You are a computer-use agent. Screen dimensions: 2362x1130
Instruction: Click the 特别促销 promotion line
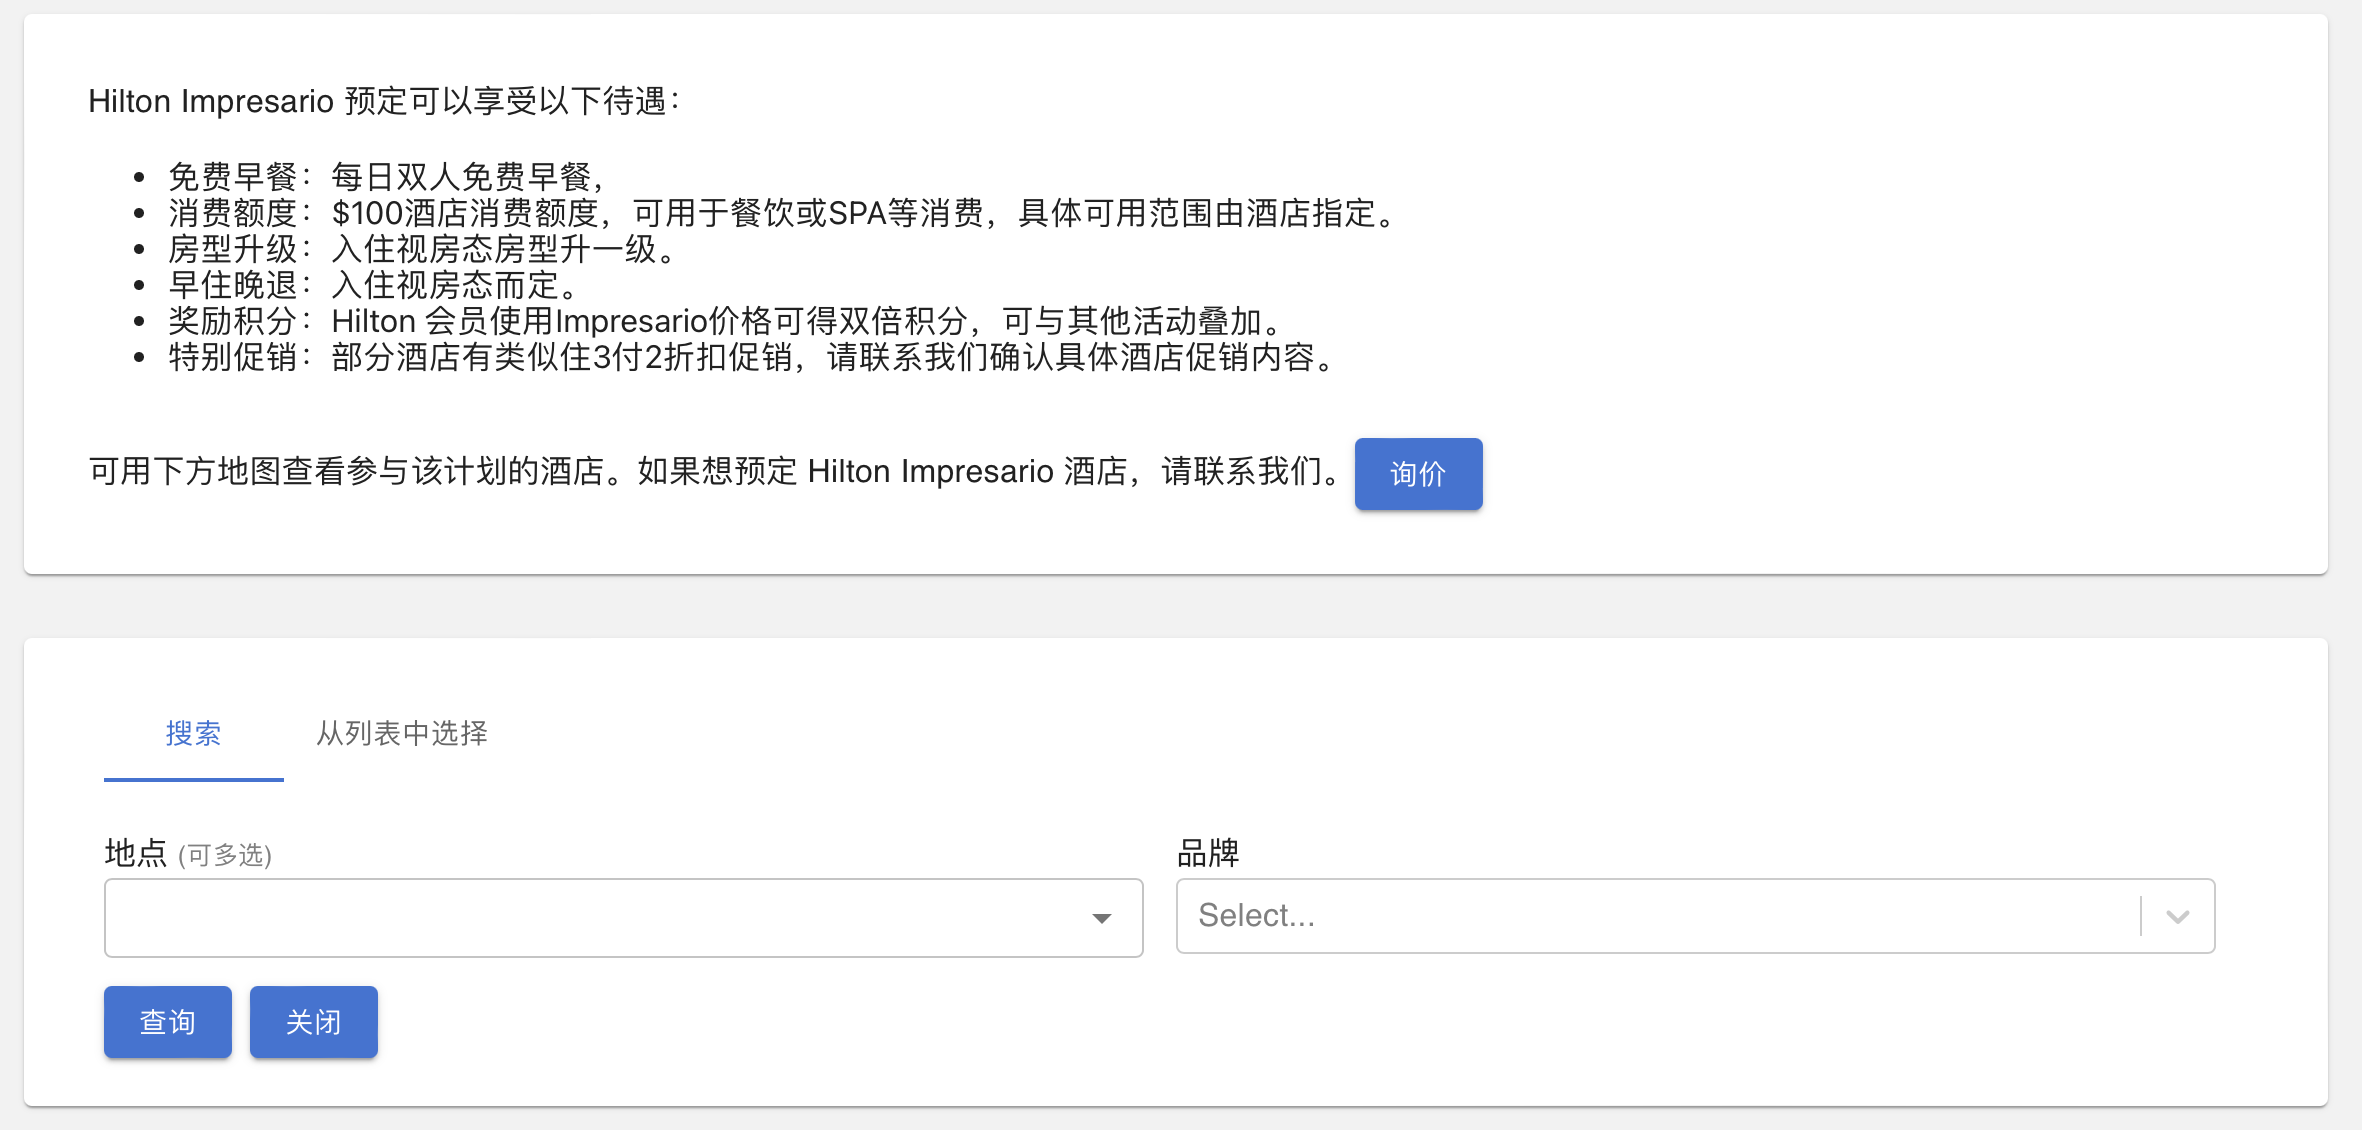click(x=750, y=357)
